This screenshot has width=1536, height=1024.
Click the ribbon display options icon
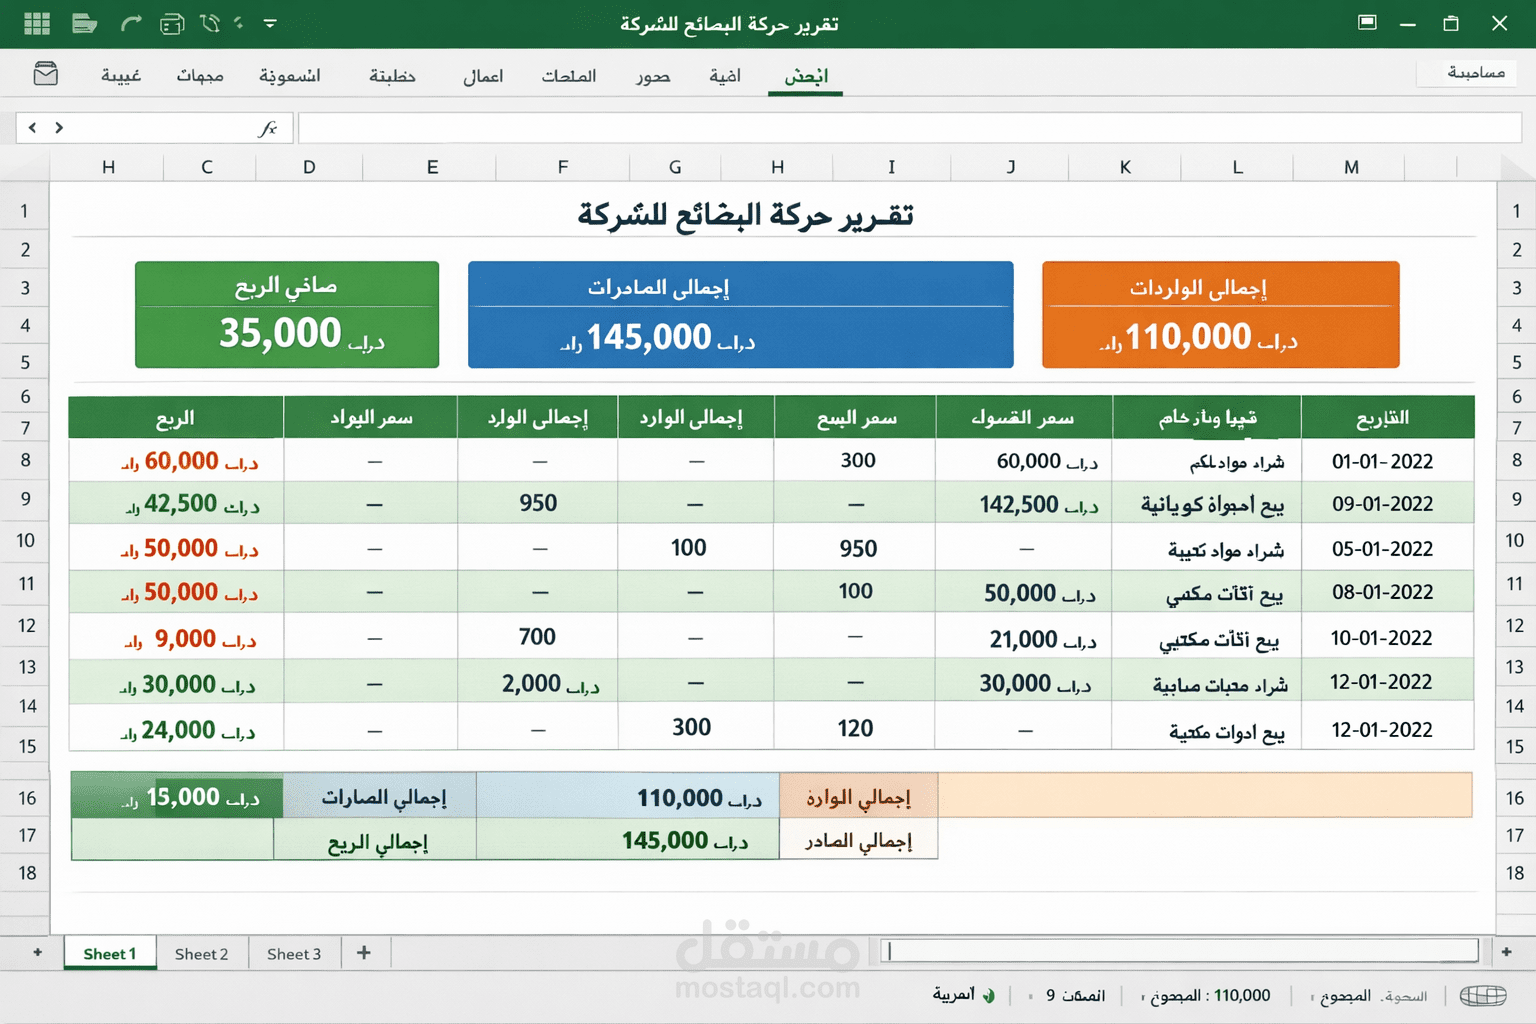coord(1367,22)
